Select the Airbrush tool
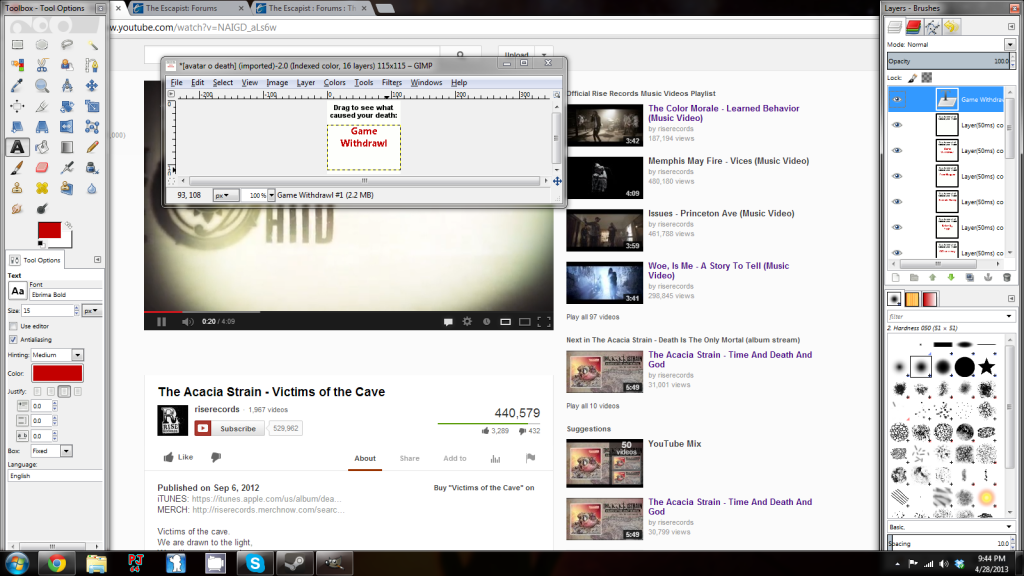The height and width of the screenshot is (576, 1024). tap(67, 168)
